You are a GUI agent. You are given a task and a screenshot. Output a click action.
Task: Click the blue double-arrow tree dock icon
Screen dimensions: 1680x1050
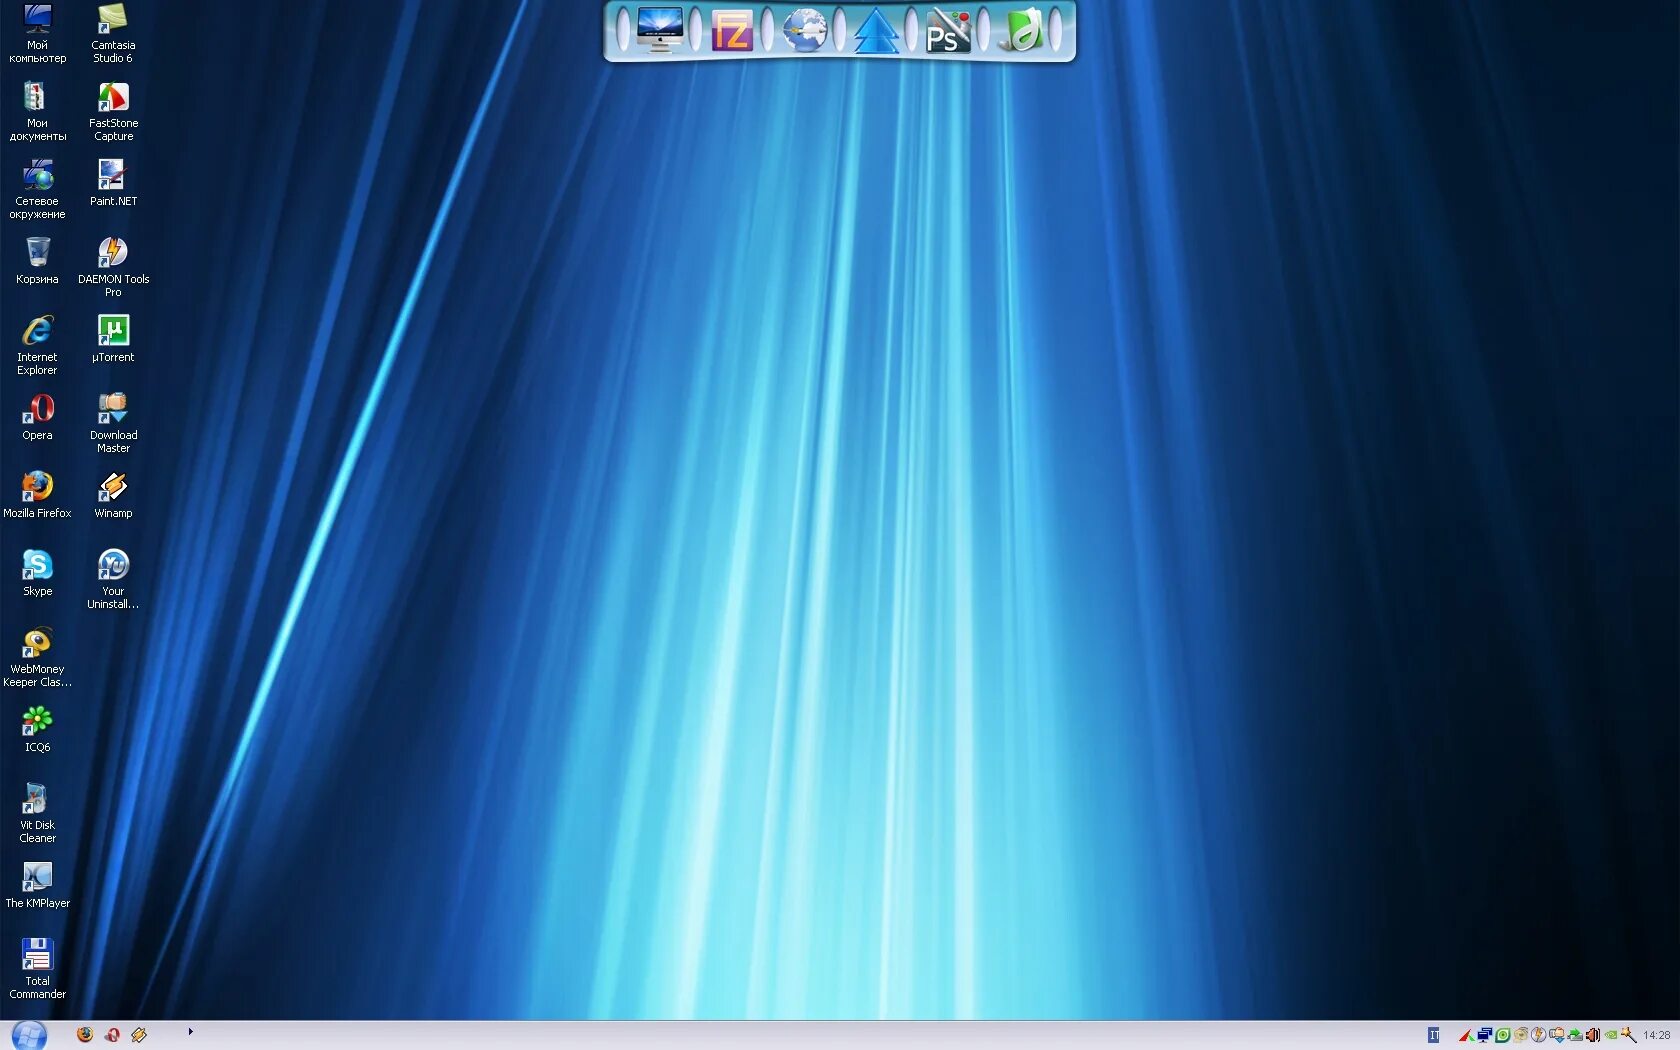pos(876,31)
